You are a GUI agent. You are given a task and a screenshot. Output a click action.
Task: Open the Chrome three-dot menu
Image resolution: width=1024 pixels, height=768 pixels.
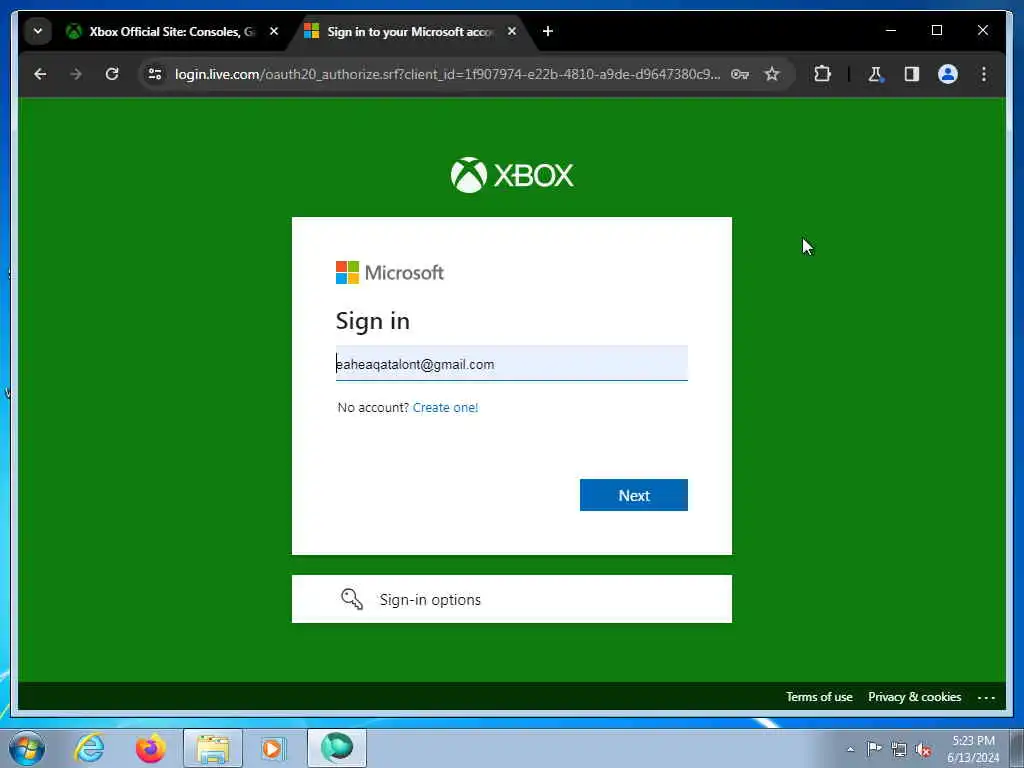tap(984, 74)
